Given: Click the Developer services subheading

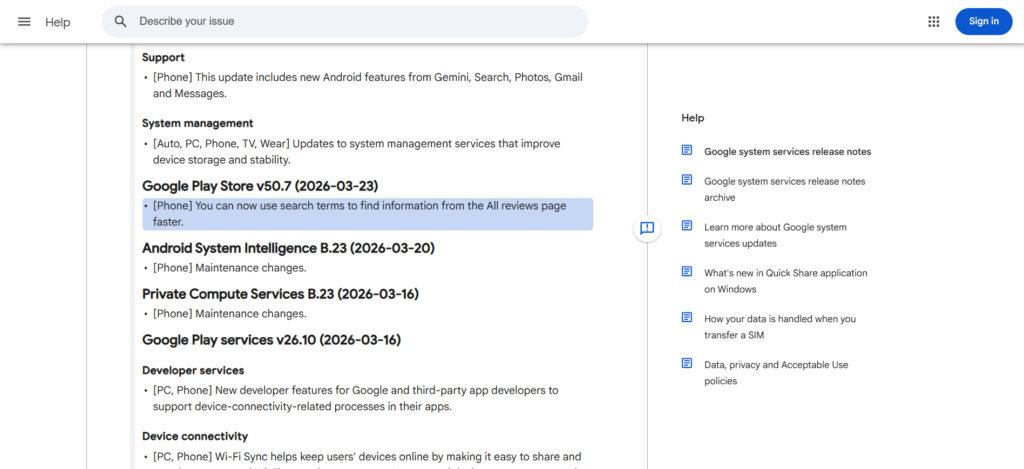Looking at the screenshot, I should (193, 370).
